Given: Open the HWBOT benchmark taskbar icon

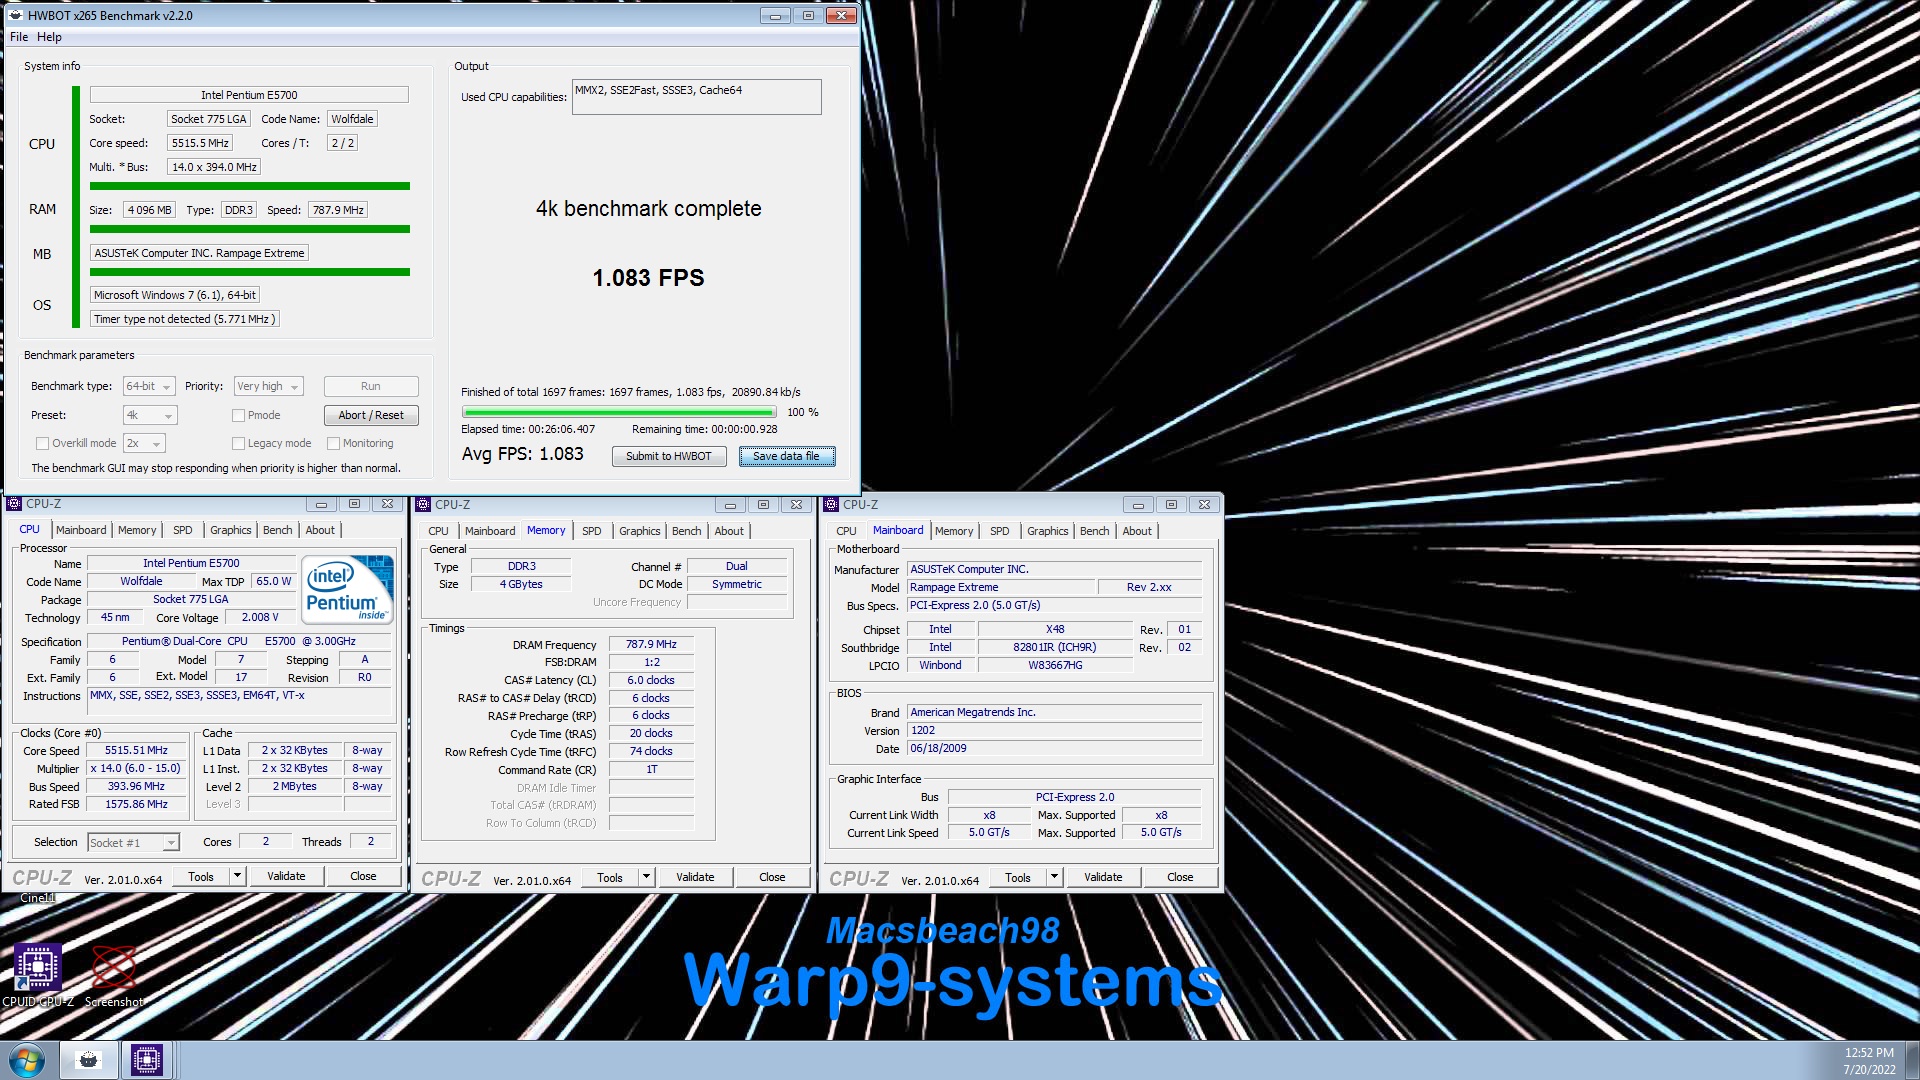Looking at the screenshot, I should tap(88, 1060).
